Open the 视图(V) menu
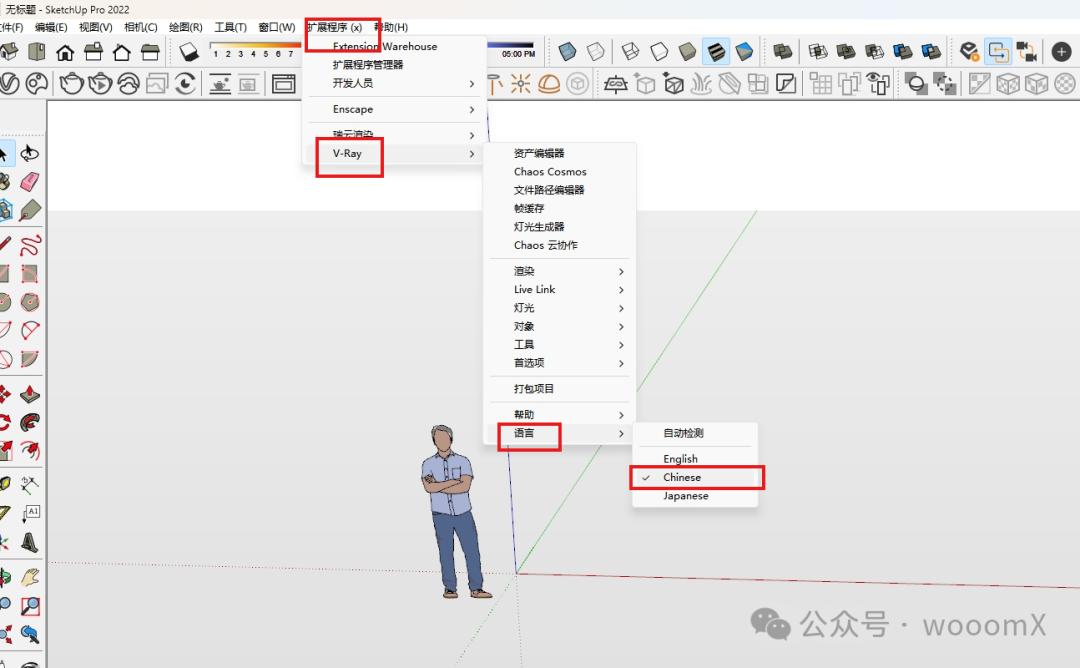The height and width of the screenshot is (668, 1080). (96, 27)
